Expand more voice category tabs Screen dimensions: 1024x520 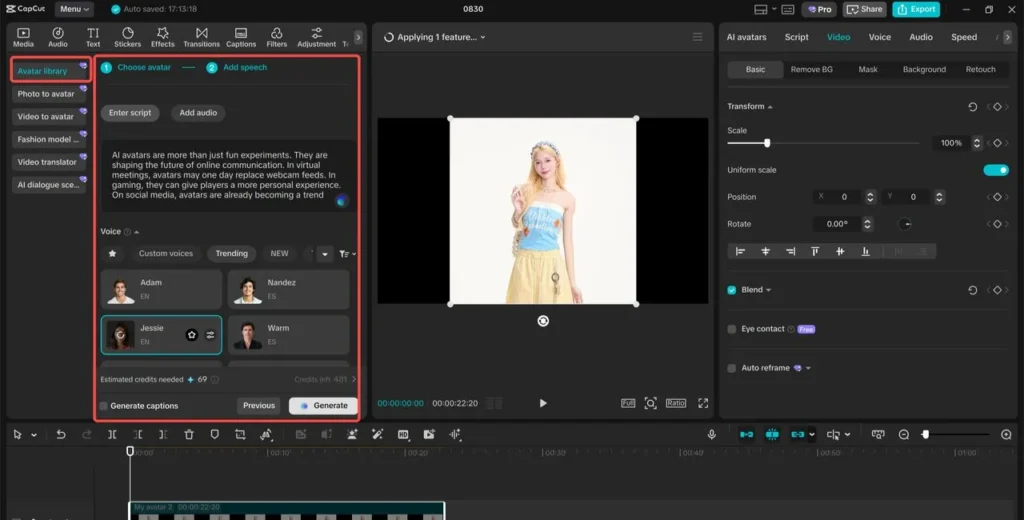[325, 254]
